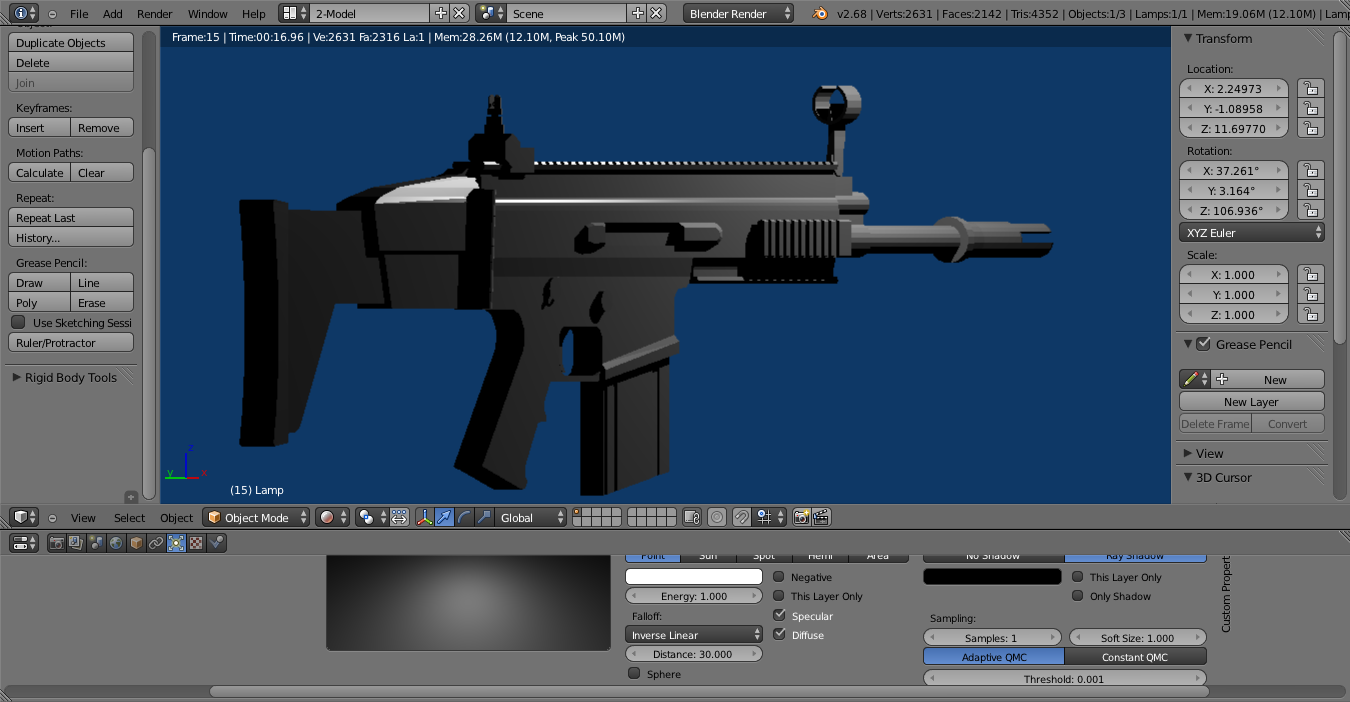Open the Inverse Linear falloff dropdown

point(694,635)
